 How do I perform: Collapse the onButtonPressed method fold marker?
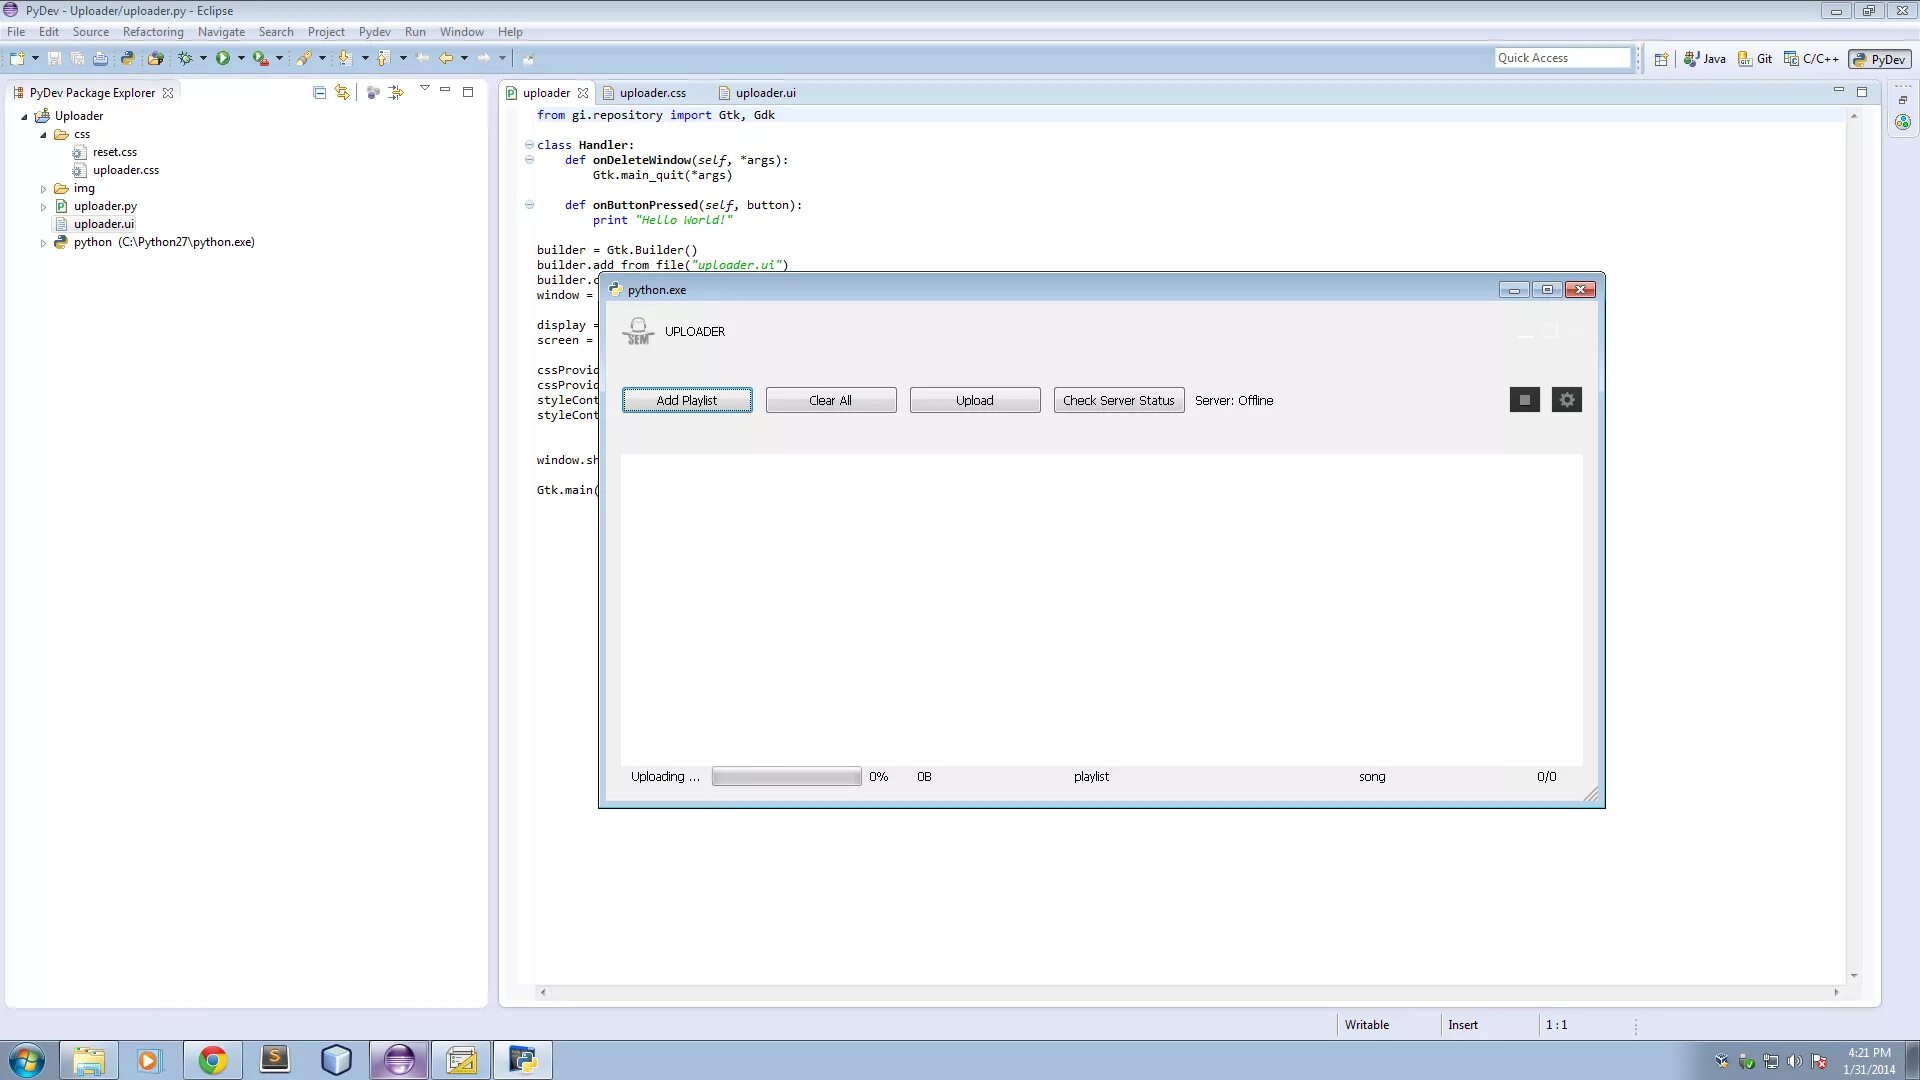[x=529, y=205]
